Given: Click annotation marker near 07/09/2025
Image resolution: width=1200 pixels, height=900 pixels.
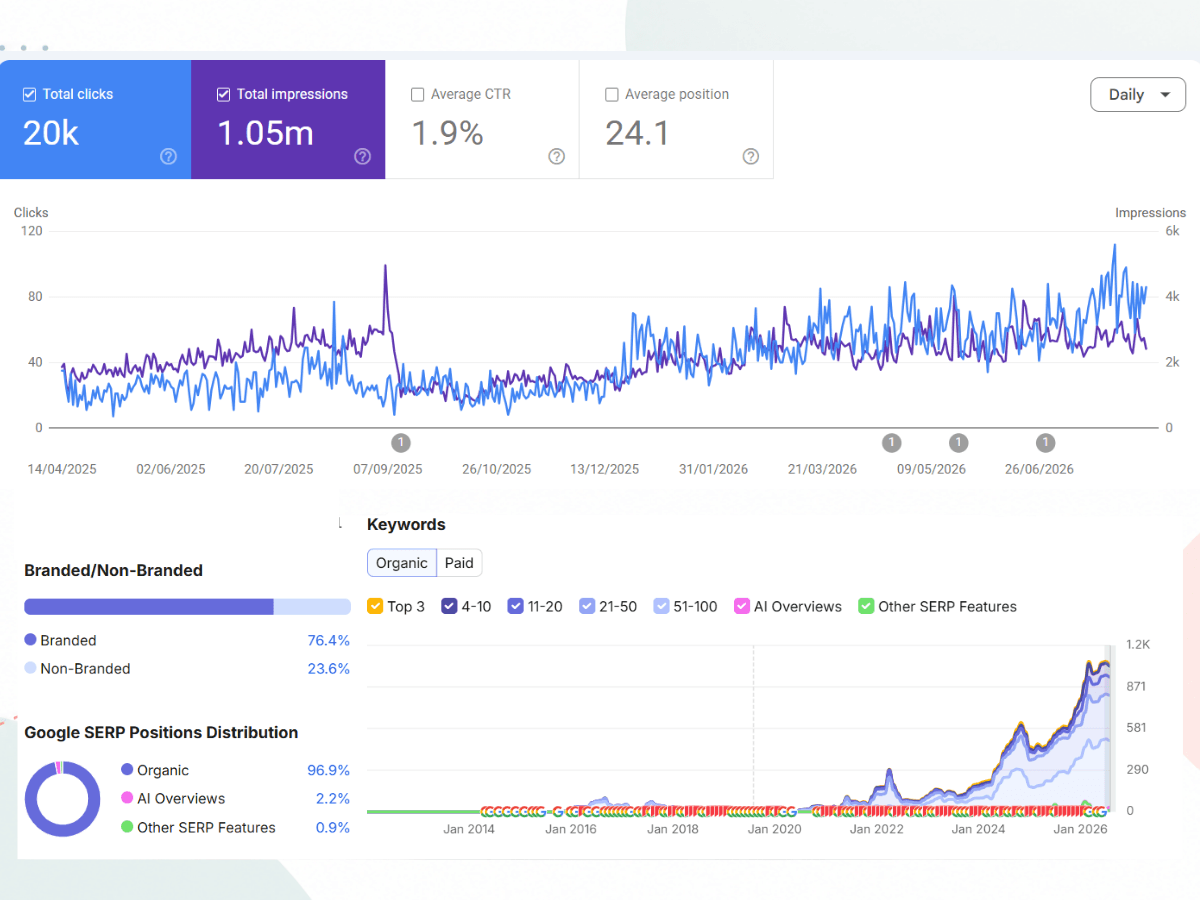Looking at the screenshot, I should pos(401,442).
